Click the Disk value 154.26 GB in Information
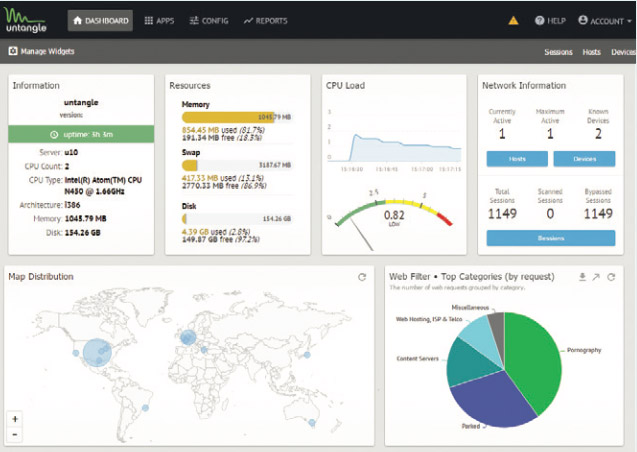This screenshot has width=637, height=452. 83,233
